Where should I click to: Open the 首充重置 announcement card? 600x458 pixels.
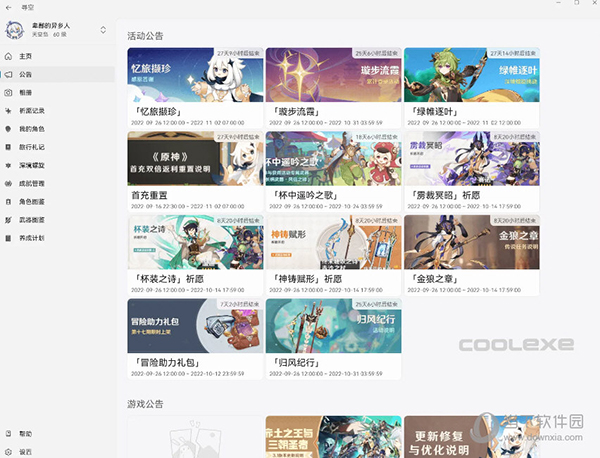tap(195, 171)
